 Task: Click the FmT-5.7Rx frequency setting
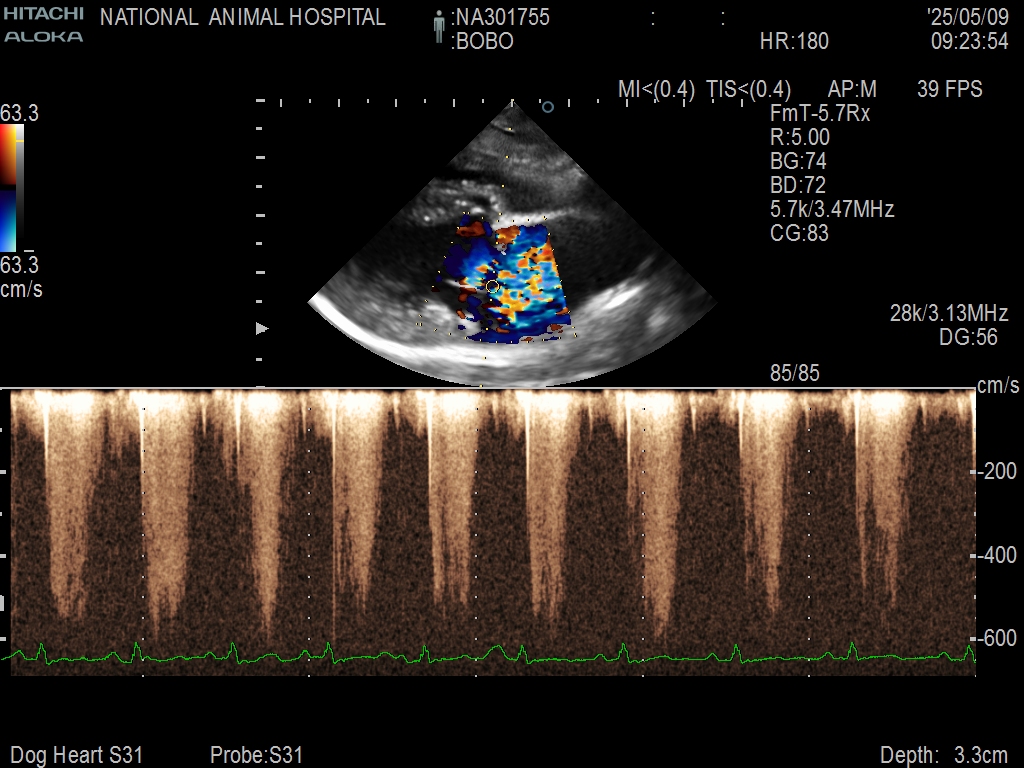coord(820,114)
